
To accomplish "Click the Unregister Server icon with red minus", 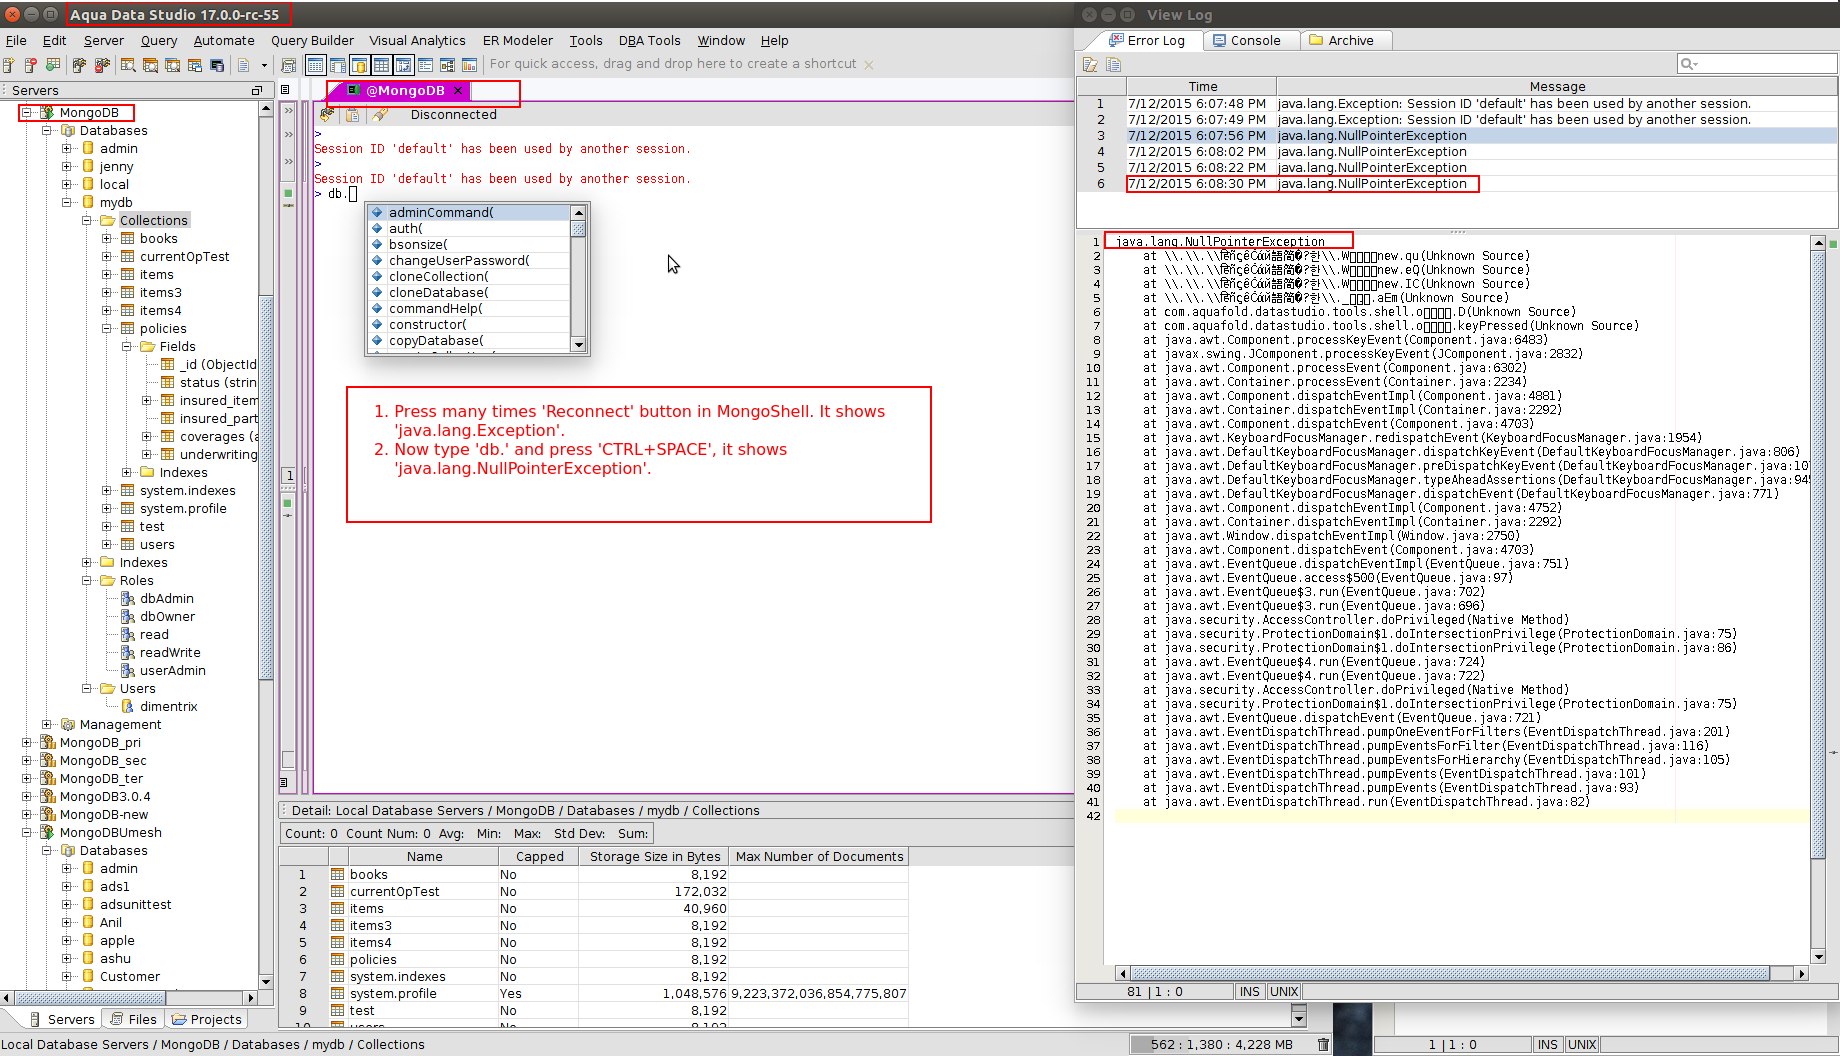I will pyautogui.click(x=31, y=65).
